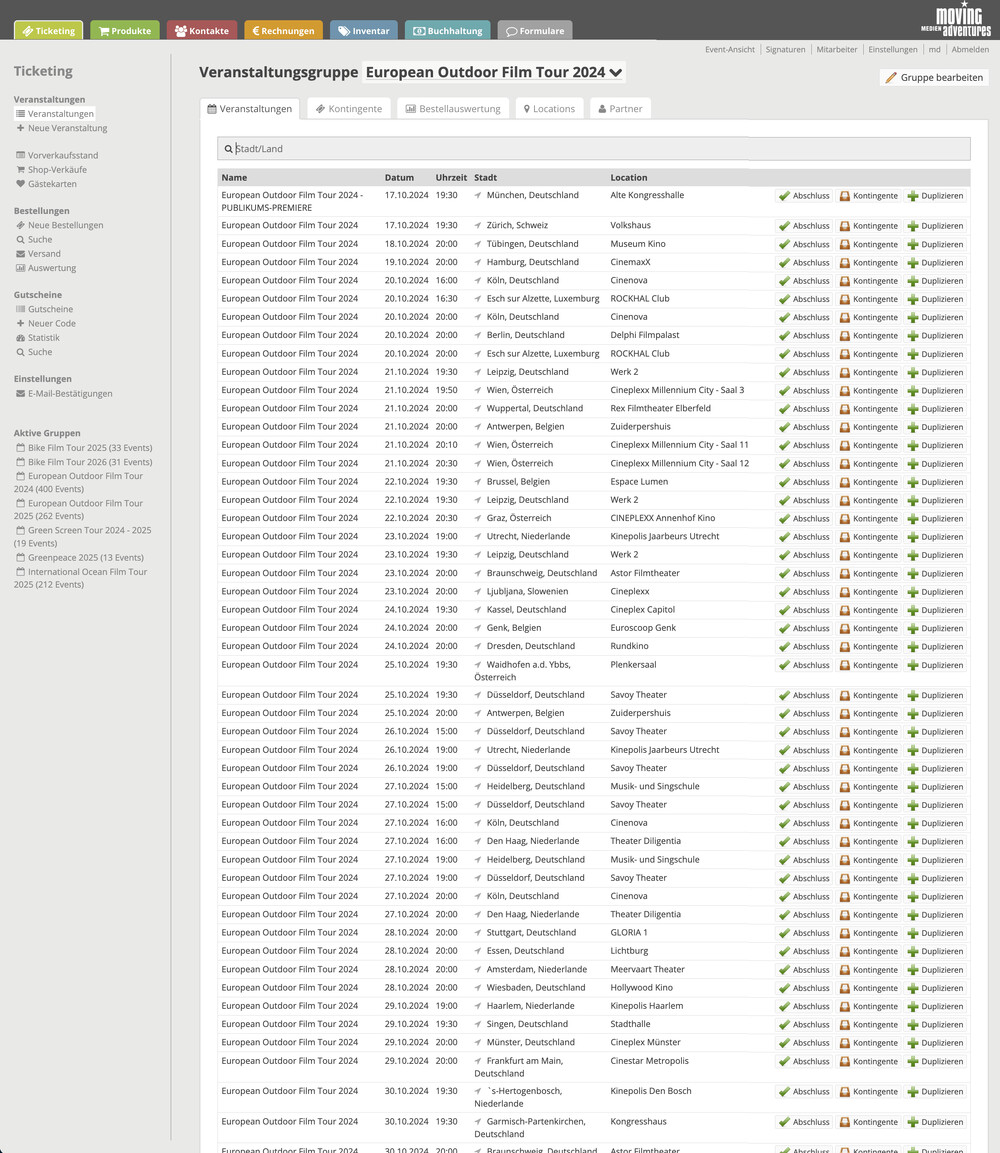Focus the Stadt/Land search field

(x=600, y=149)
